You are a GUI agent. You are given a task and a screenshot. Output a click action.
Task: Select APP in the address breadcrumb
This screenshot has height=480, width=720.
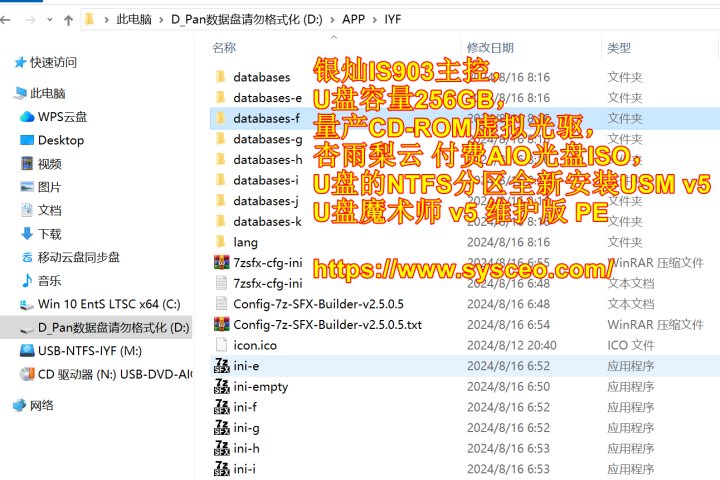click(353, 19)
